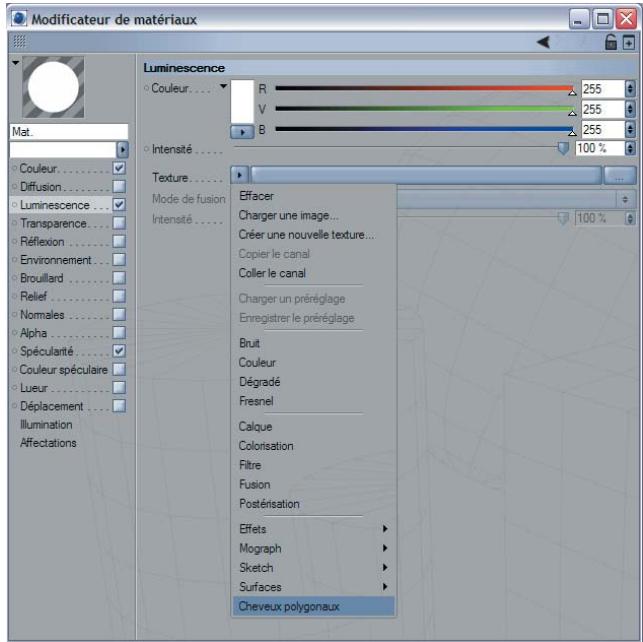The image size is (643, 642).
Task: Choose 'Charger une image...' from the menu
Action: 288,215
